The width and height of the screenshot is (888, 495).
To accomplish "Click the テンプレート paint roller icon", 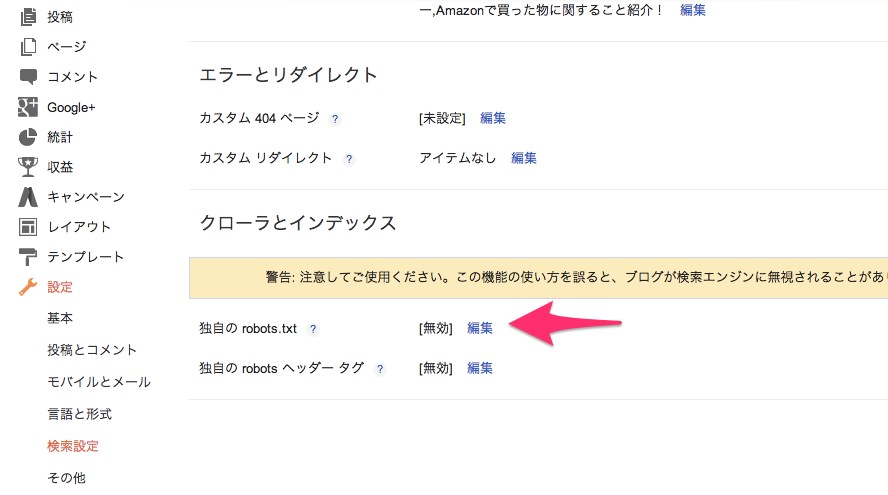I will (28, 257).
